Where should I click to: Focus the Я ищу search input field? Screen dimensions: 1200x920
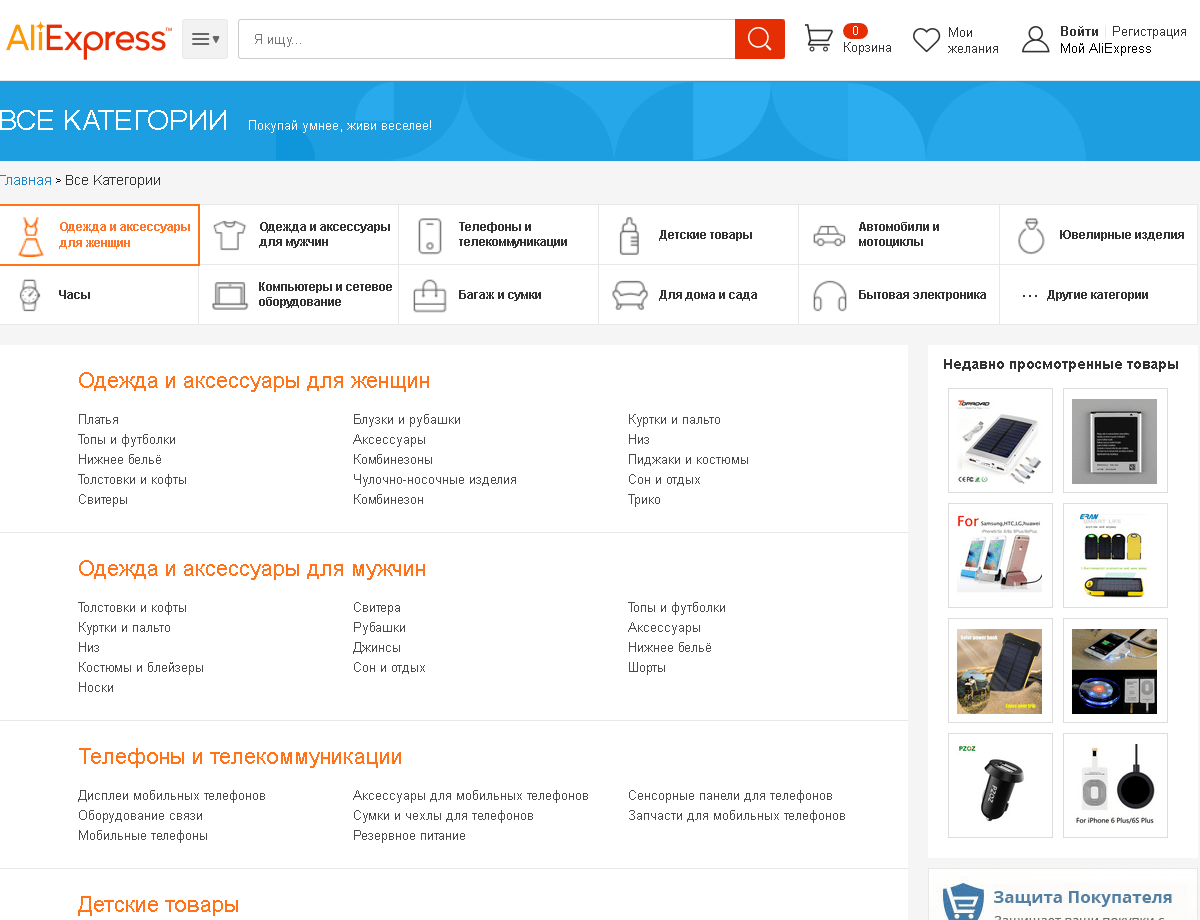point(486,39)
